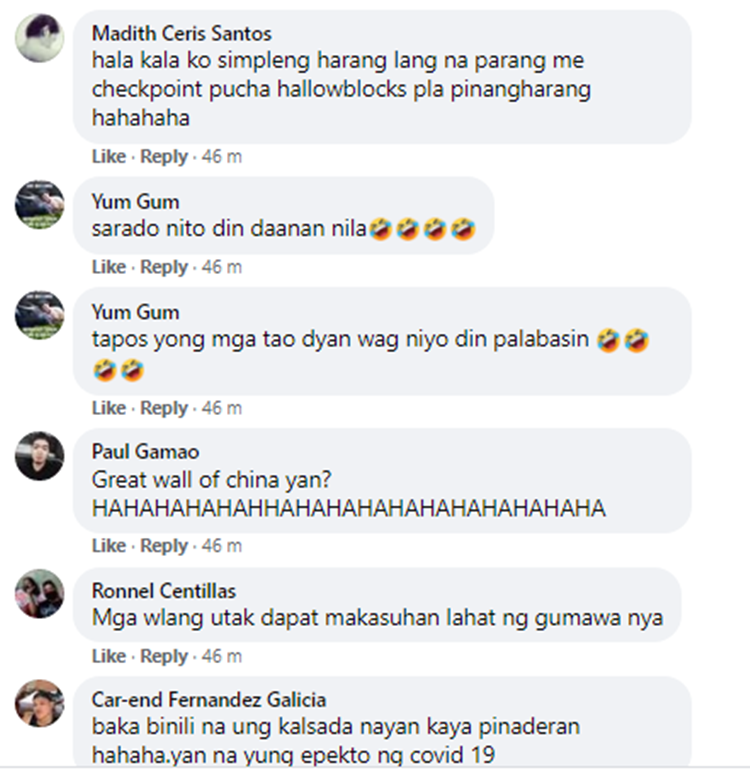Like Ronnel Centillas' comment
750x770 pixels.
109,656
